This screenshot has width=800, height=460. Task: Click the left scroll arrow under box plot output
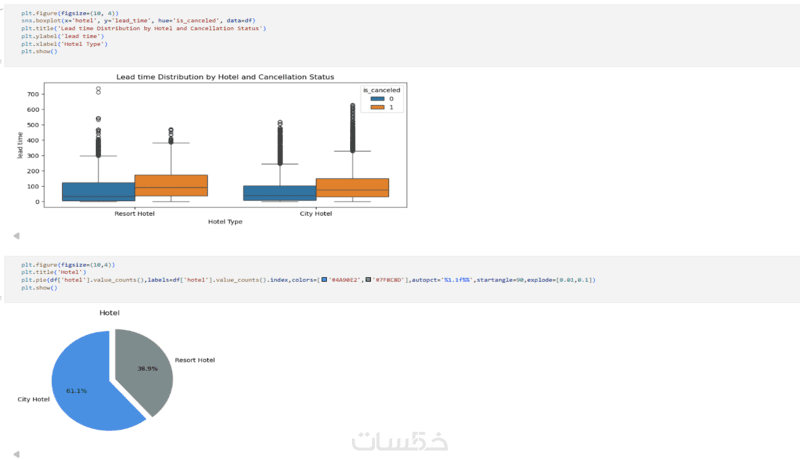click(16, 236)
